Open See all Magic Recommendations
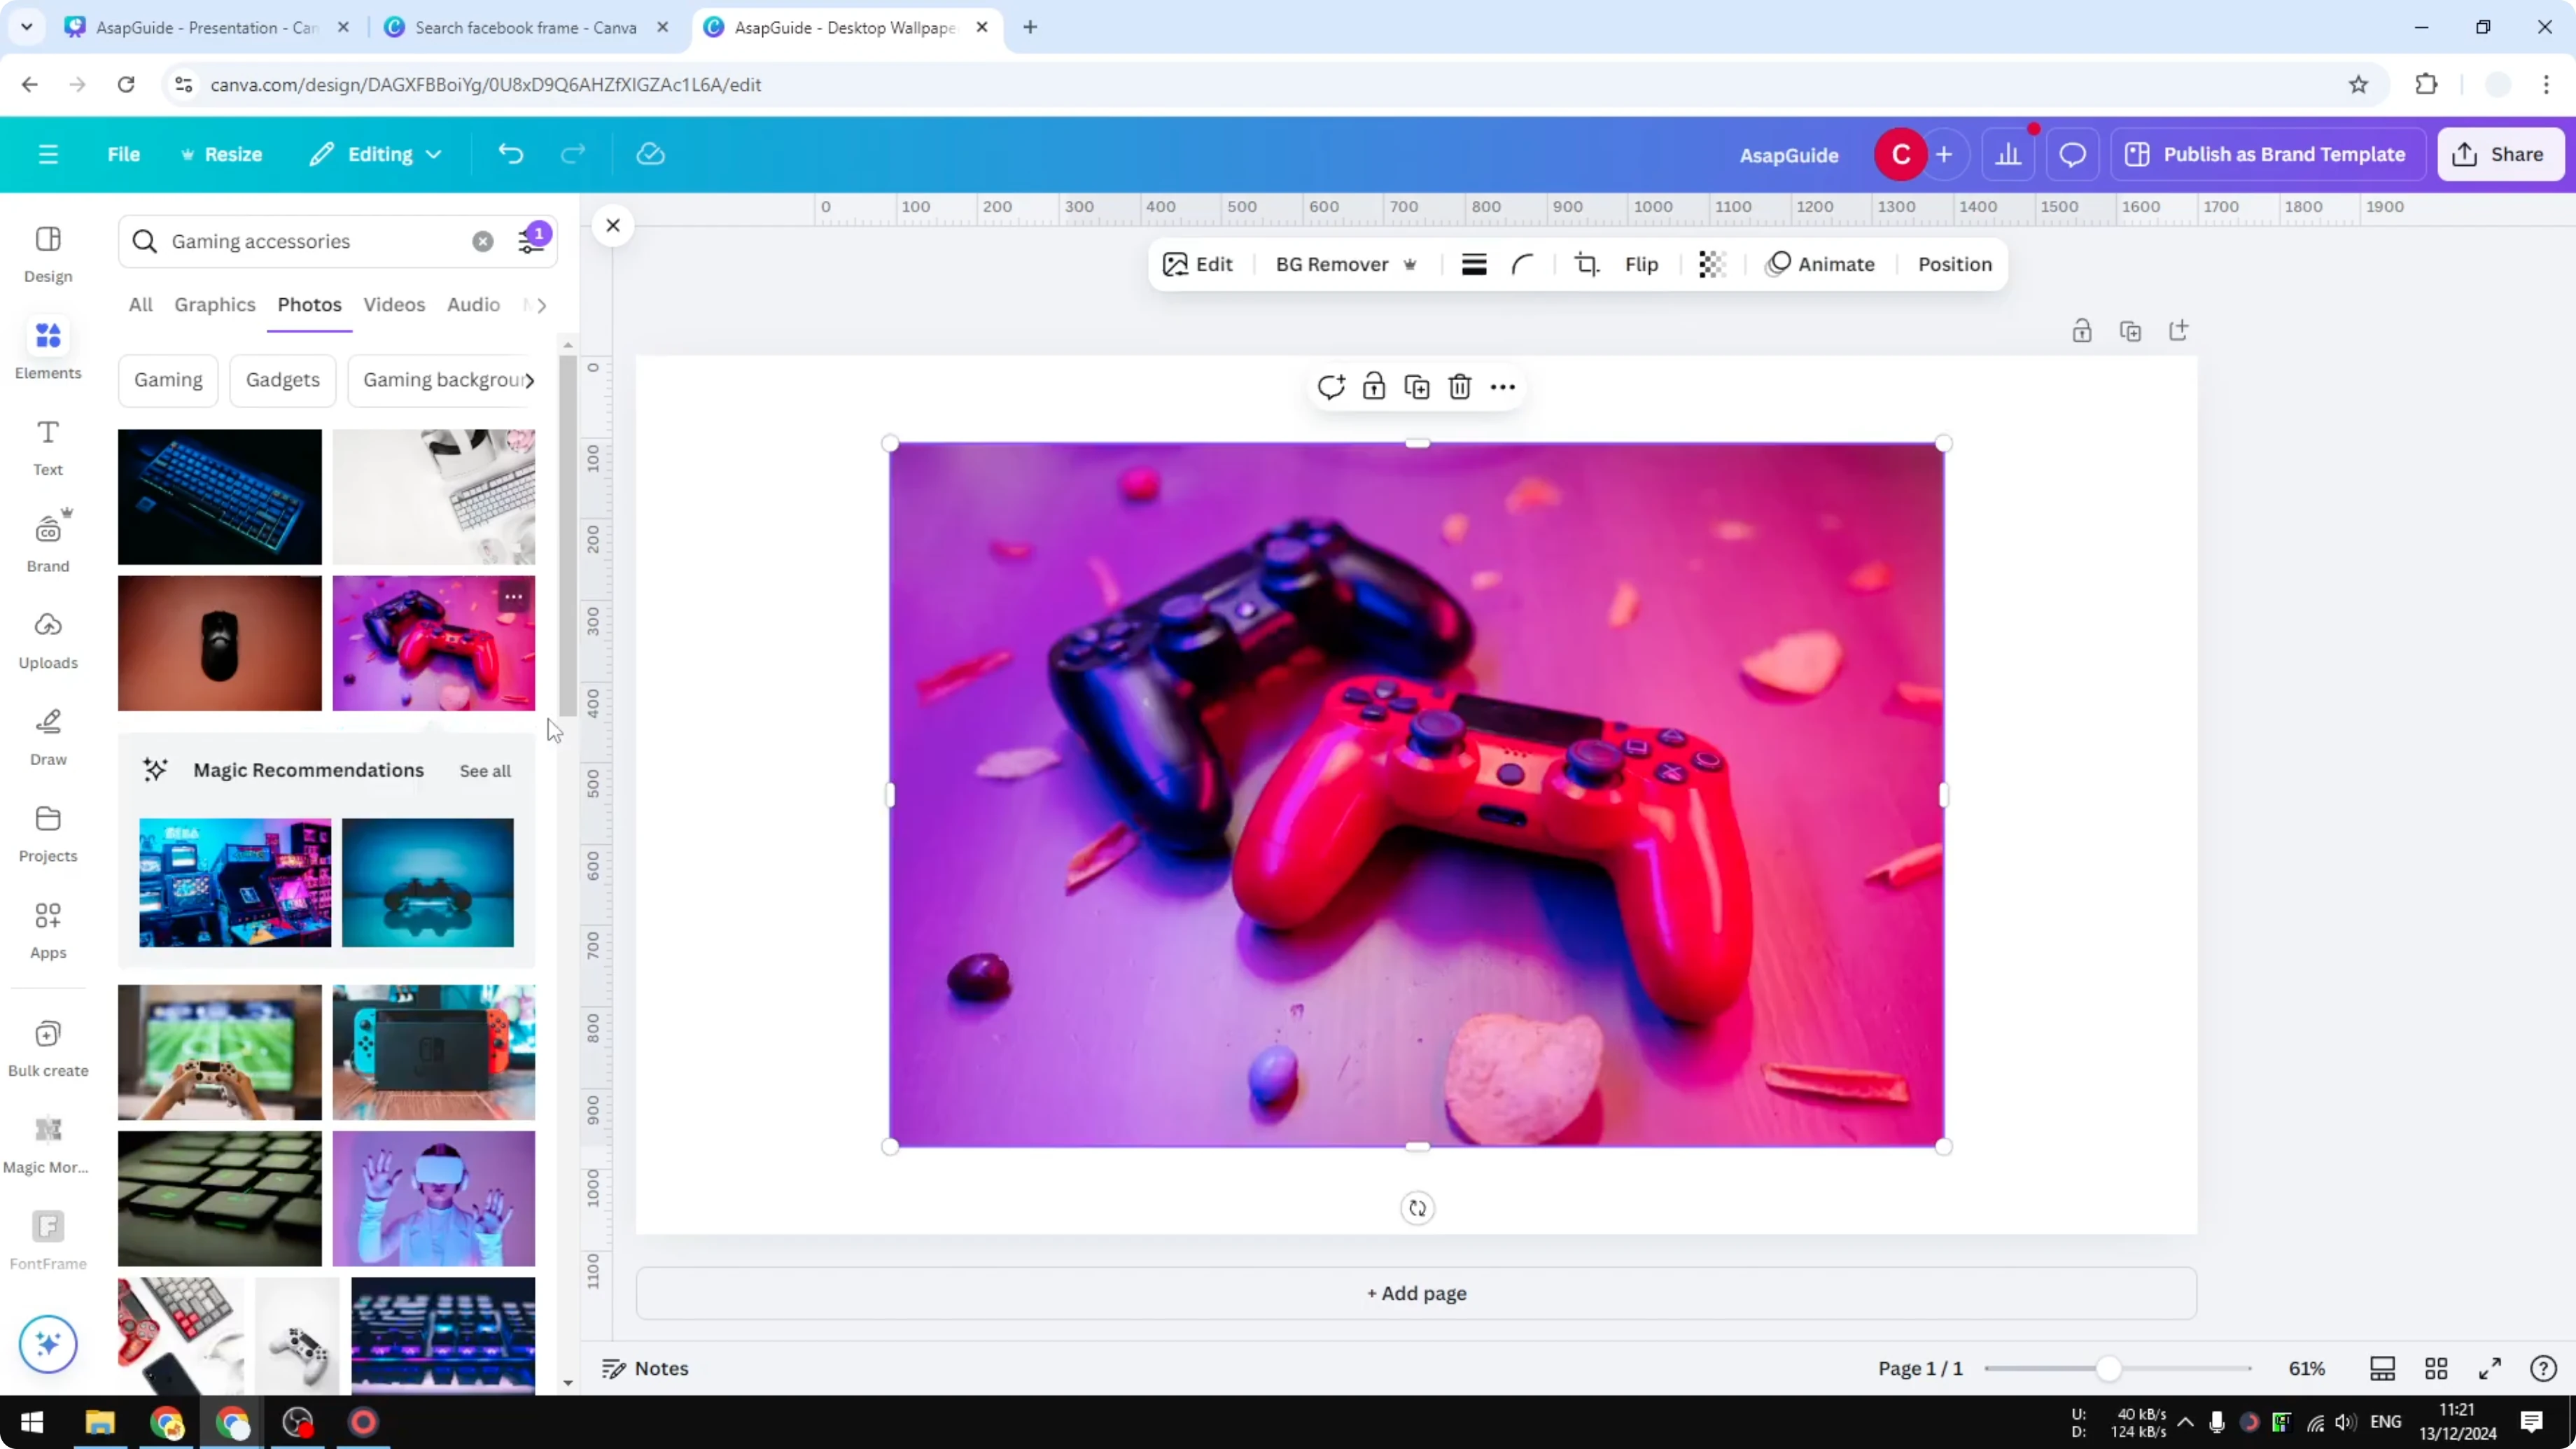The image size is (2576, 1449). click(485, 770)
